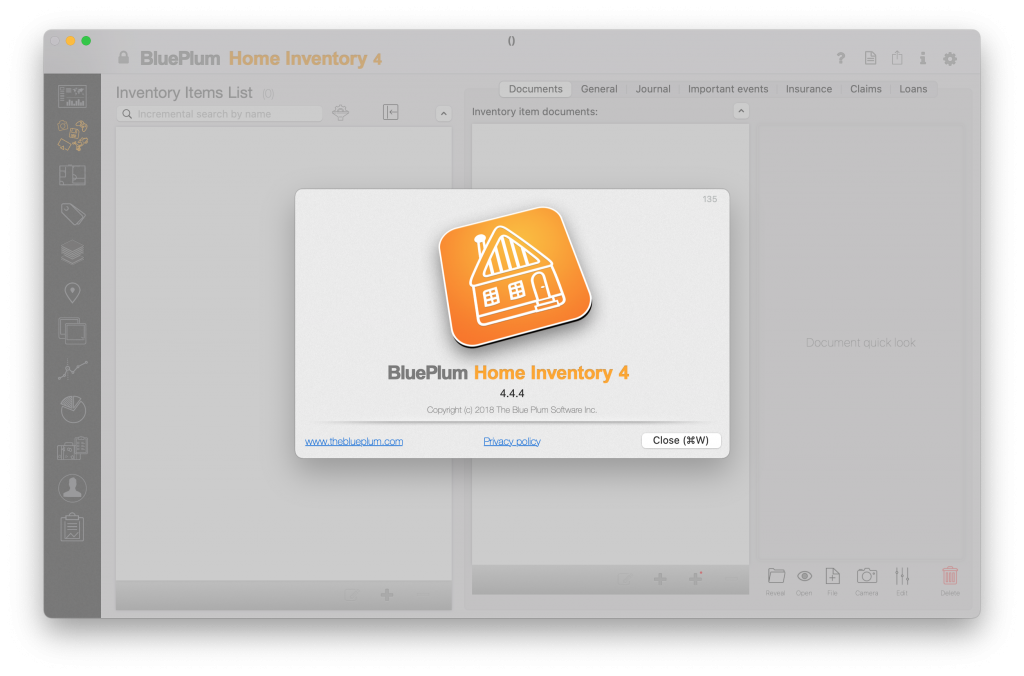Switch to the Documents tab
This screenshot has width=1024, height=676.
[x=536, y=89]
